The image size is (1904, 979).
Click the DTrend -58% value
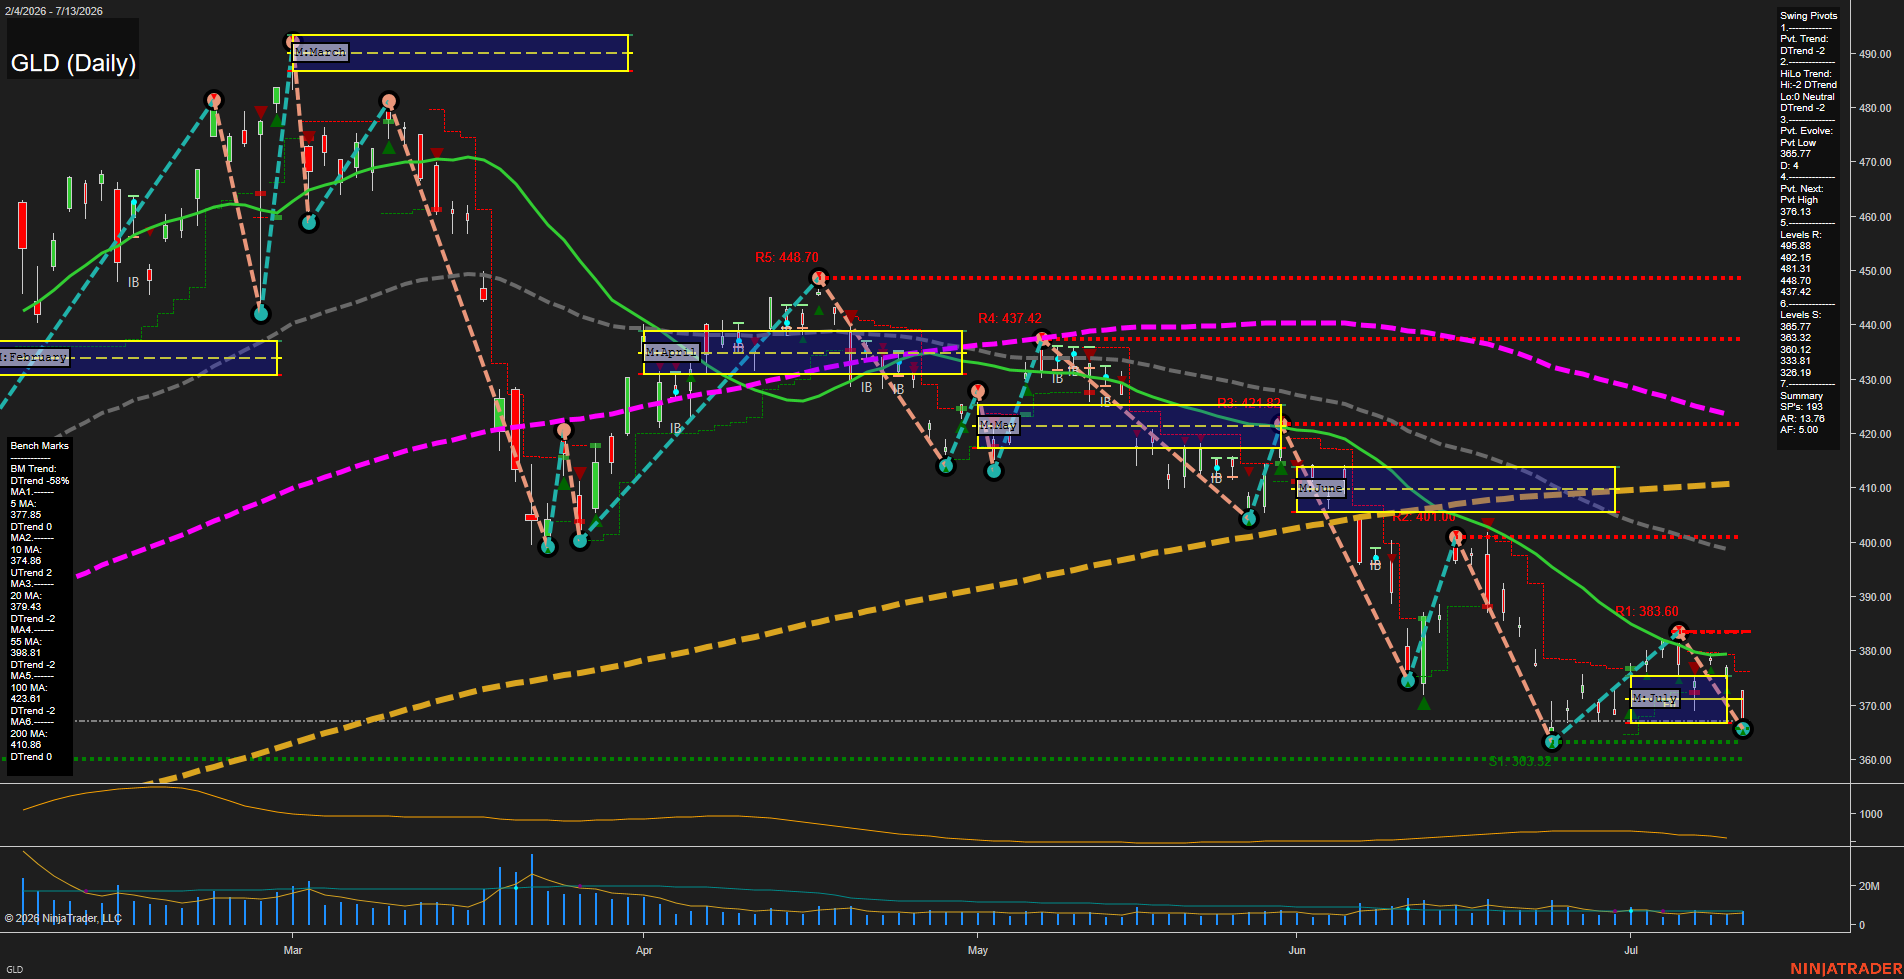40,481
